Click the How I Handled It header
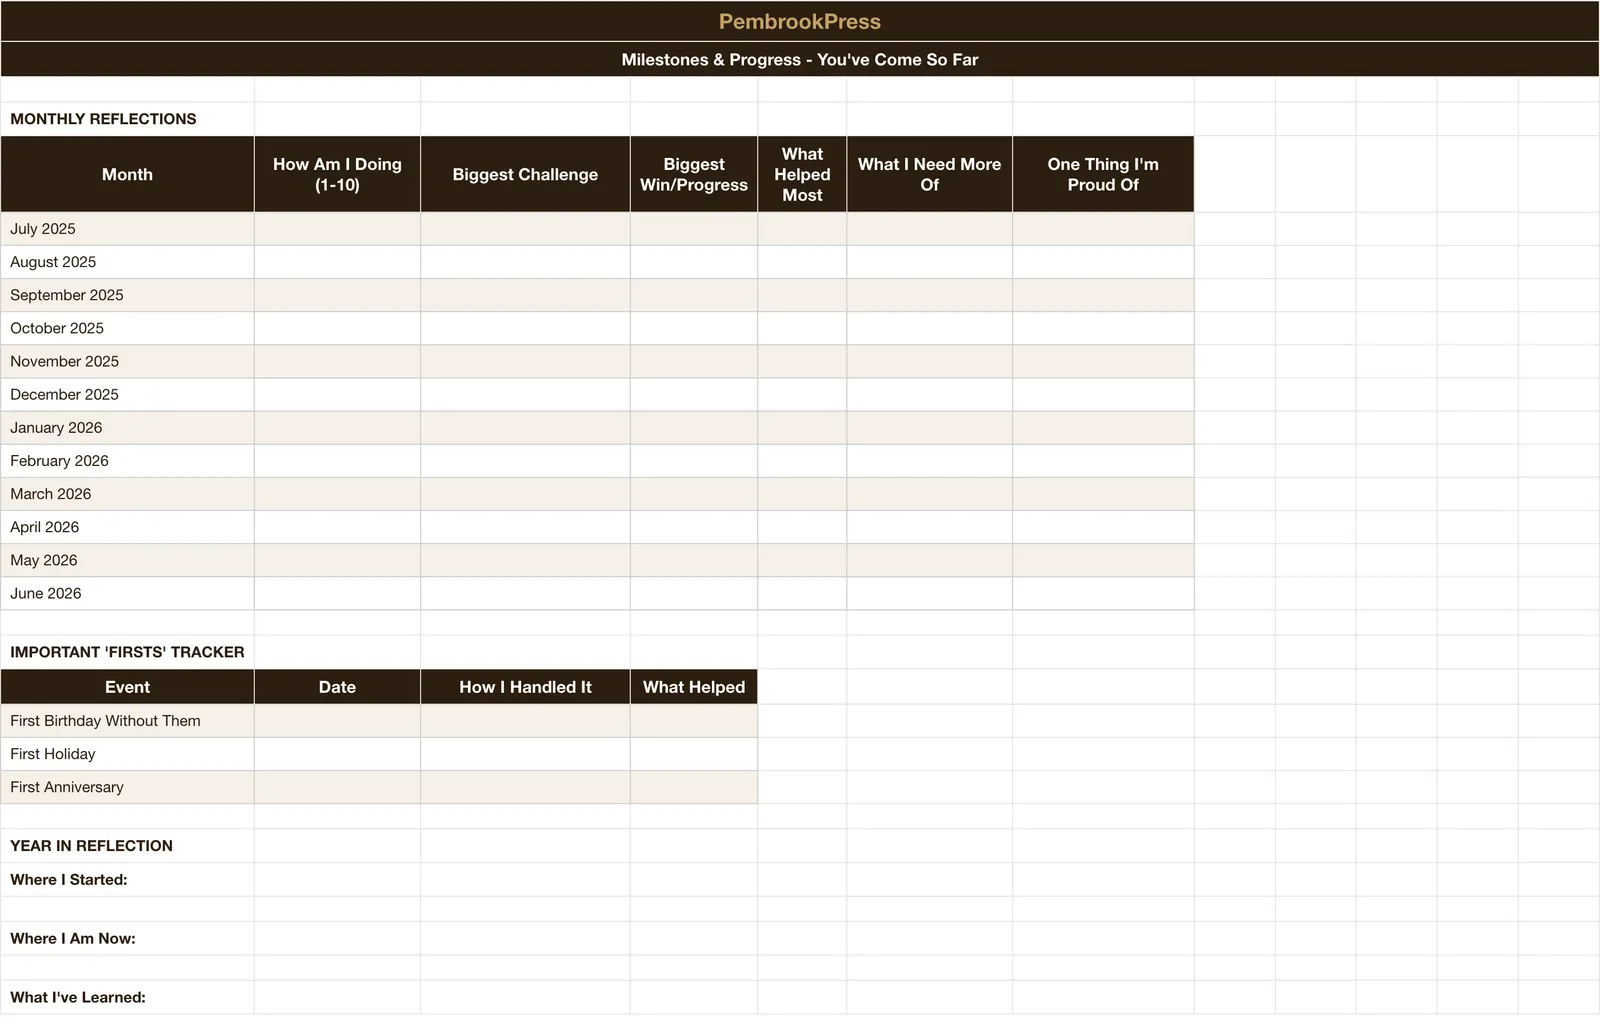 point(525,687)
